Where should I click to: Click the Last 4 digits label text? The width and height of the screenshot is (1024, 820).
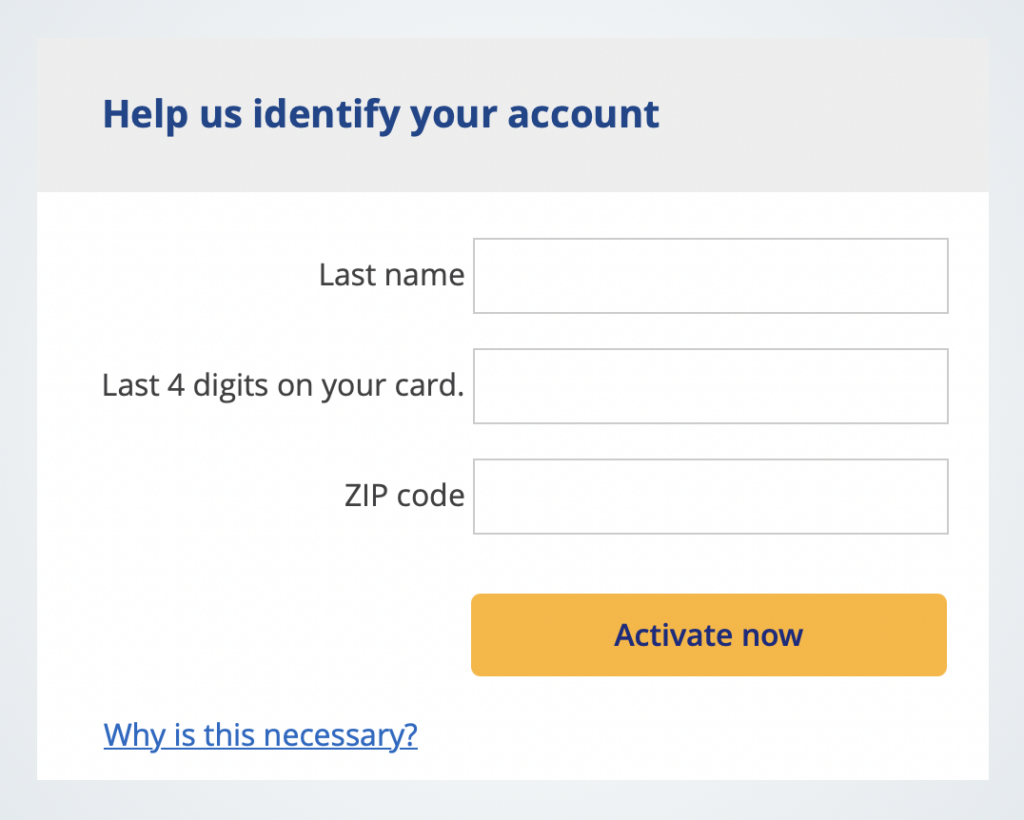click(x=282, y=386)
